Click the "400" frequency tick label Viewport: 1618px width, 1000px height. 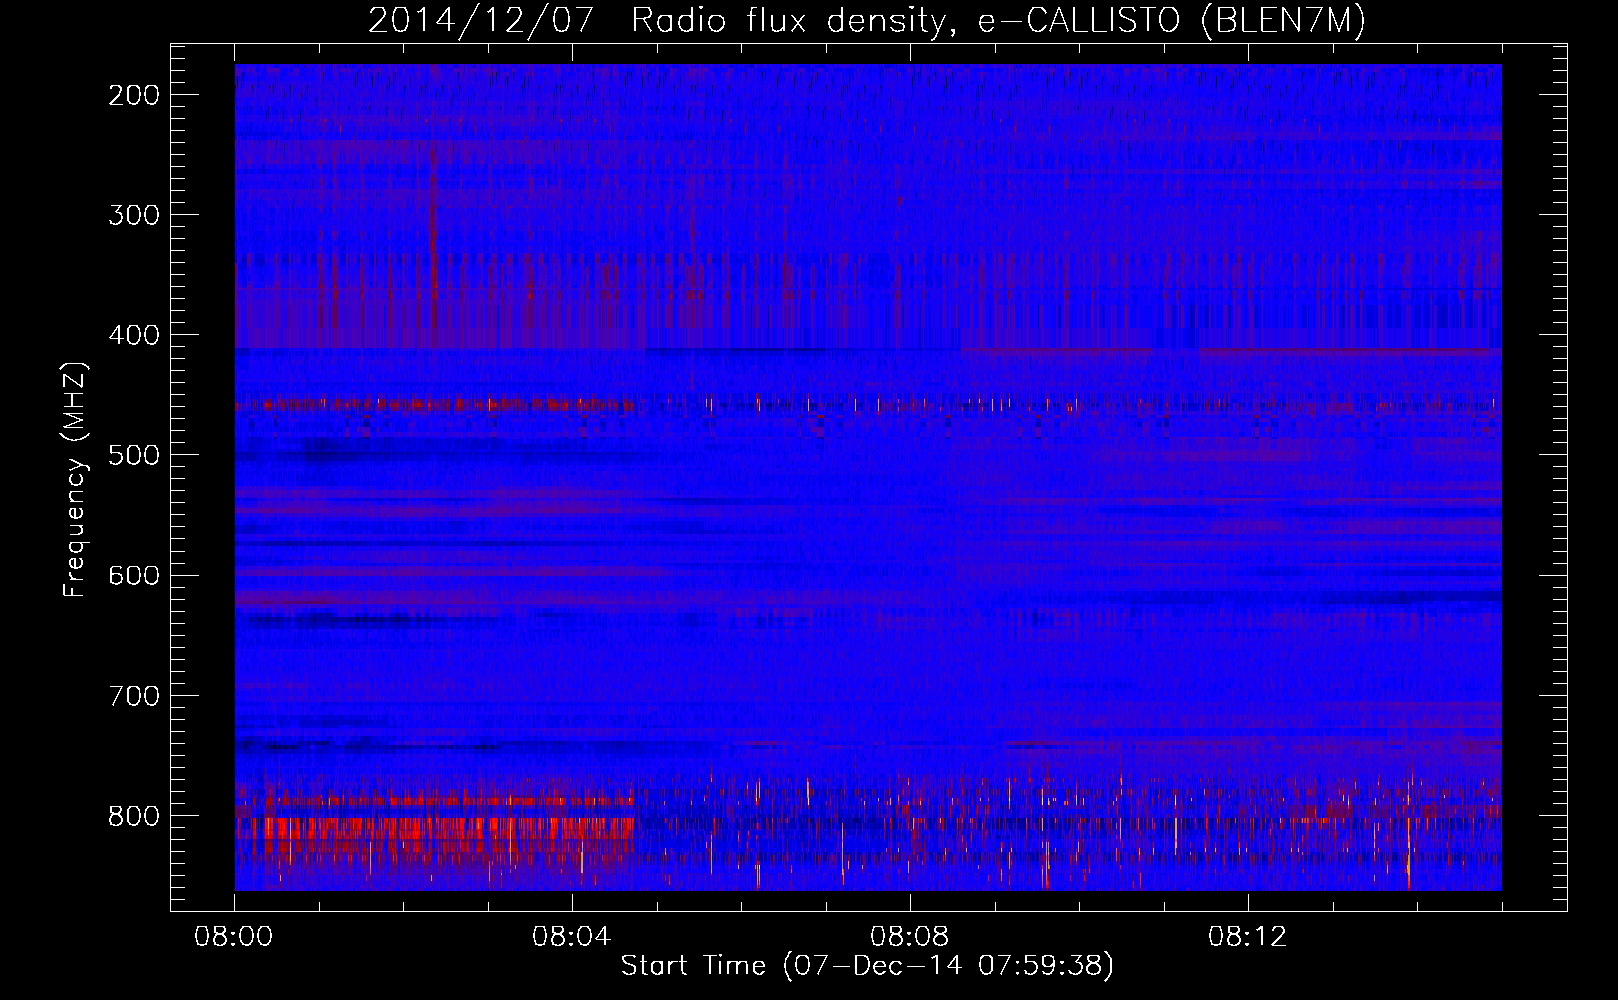134,335
